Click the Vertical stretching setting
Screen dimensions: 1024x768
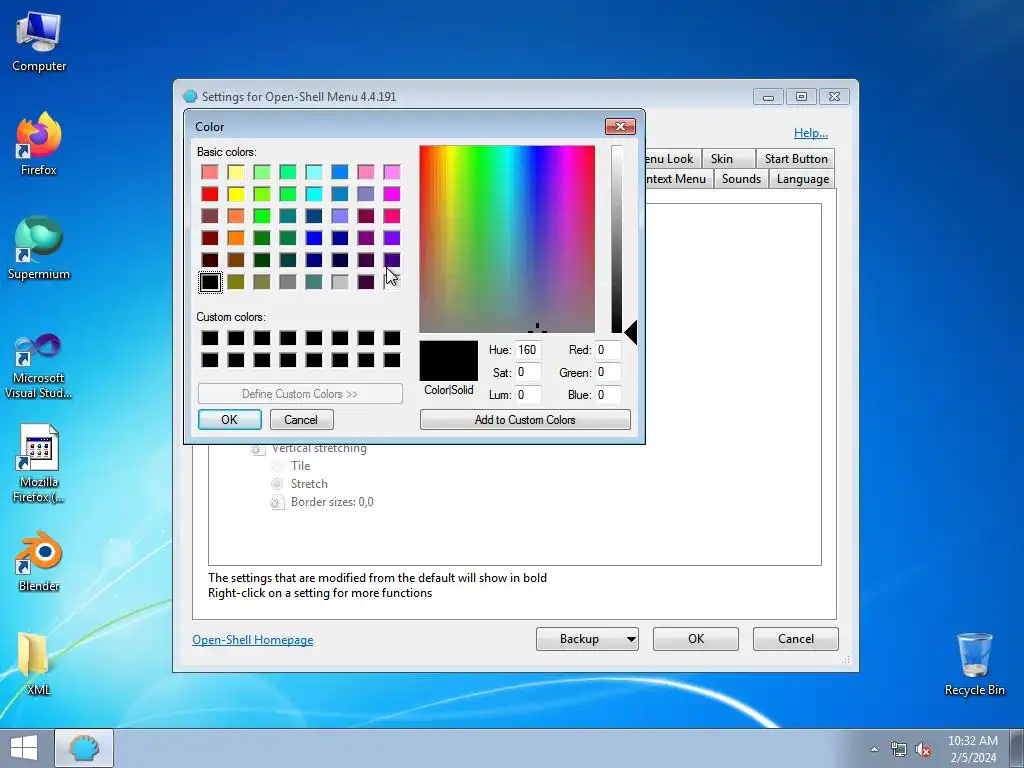309,449
